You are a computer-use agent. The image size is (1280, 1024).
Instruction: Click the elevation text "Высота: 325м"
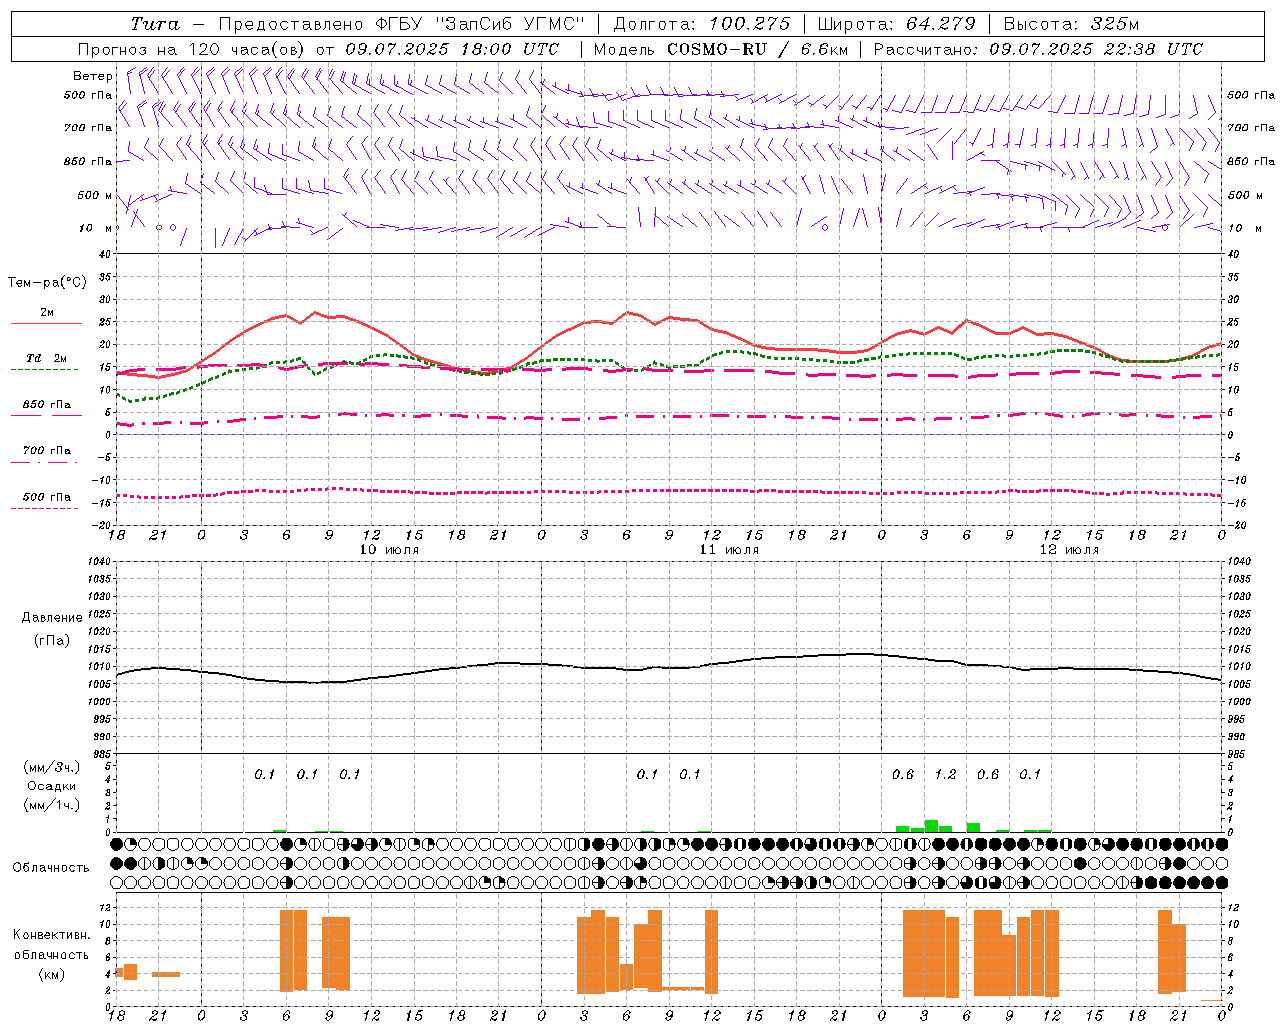(1071, 23)
